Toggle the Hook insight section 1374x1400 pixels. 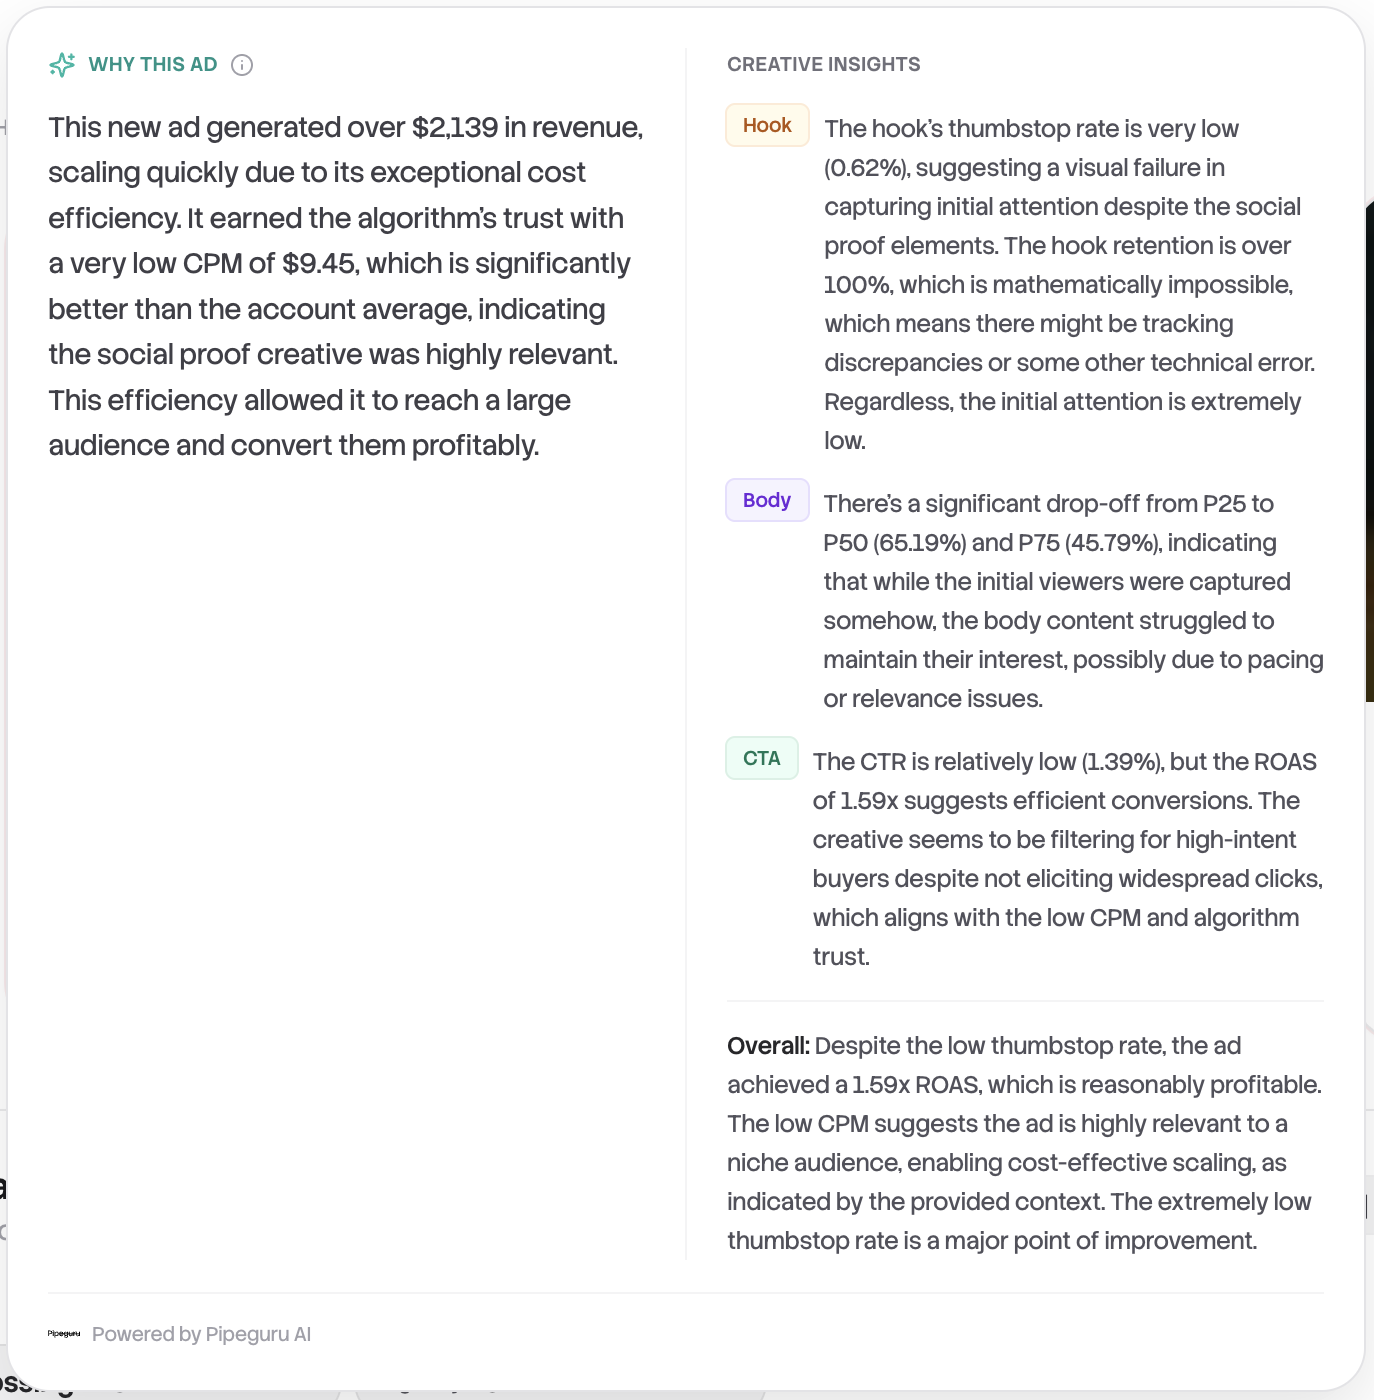pos(766,125)
